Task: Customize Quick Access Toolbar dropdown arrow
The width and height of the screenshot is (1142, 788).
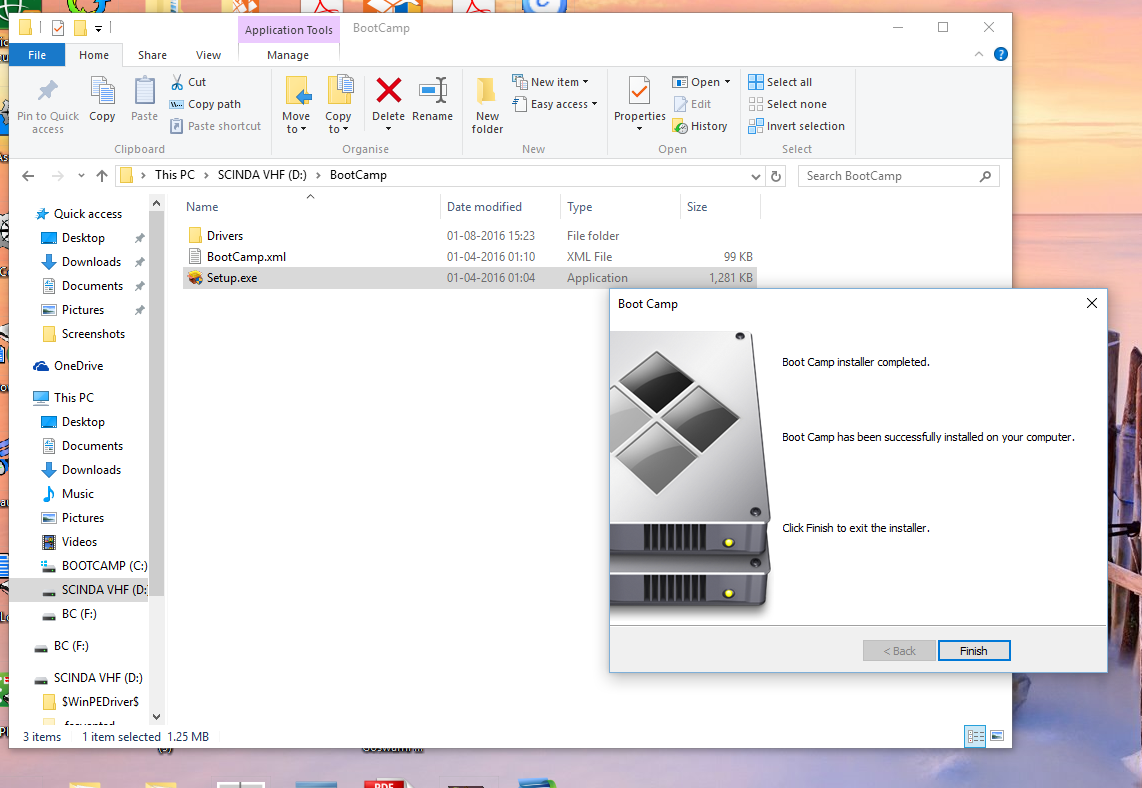Action: coord(98,29)
